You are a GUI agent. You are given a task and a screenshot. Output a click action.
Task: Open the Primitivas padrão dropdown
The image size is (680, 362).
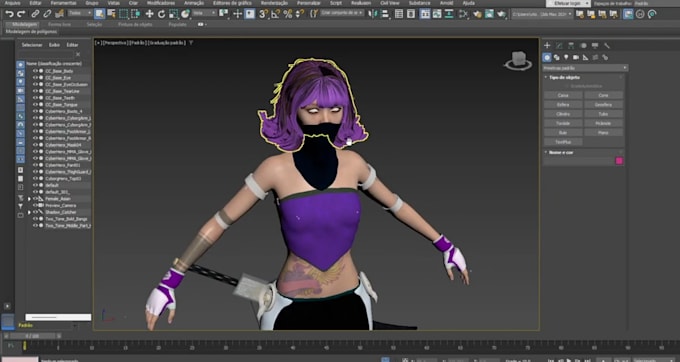pyautogui.click(x=585, y=68)
